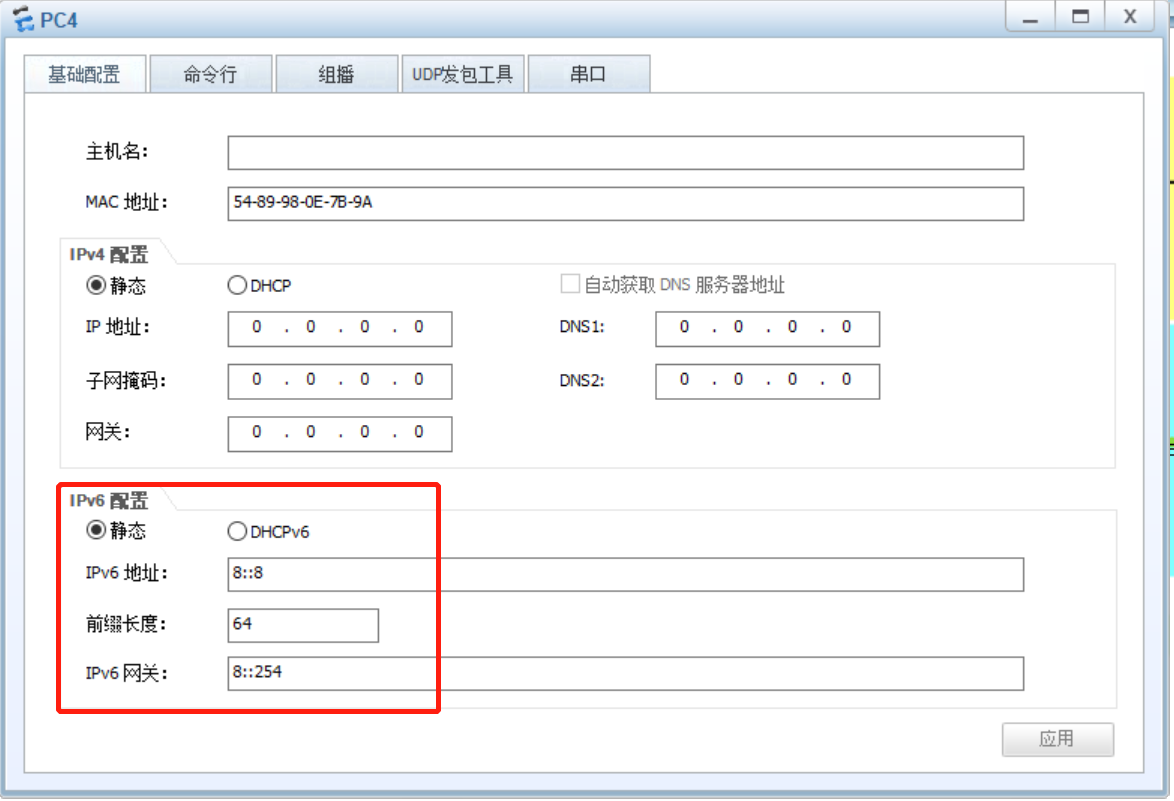Viewport: 1174px width, 801px height.
Task: Toggle 自动获取 DNS 服务器地址 checkbox
Action: [570, 284]
